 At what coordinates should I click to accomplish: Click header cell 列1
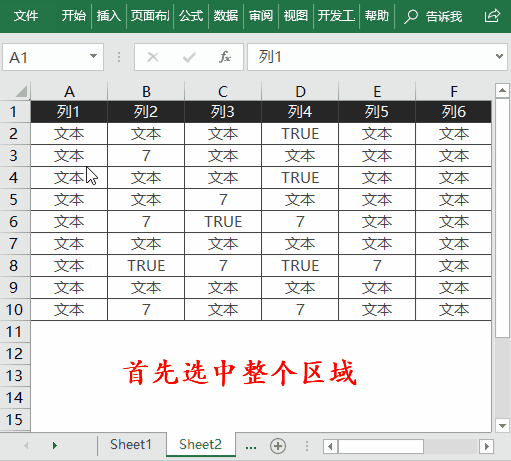69,112
